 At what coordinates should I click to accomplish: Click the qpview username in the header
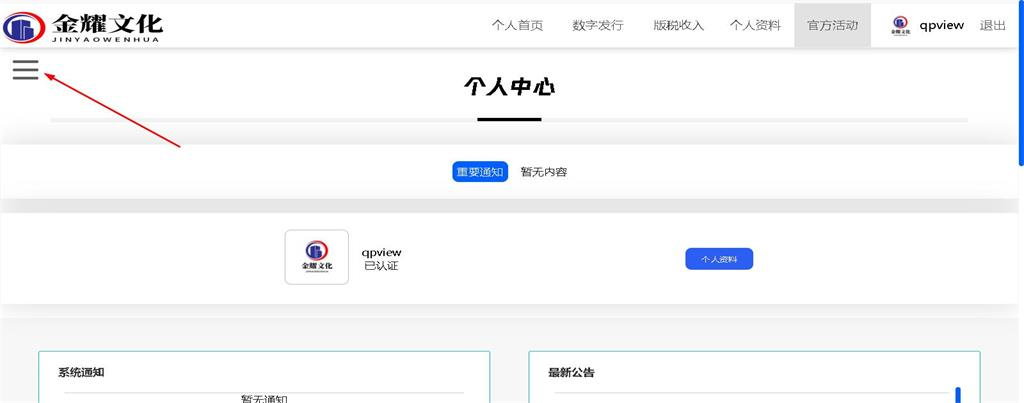(x=941, y=25)
